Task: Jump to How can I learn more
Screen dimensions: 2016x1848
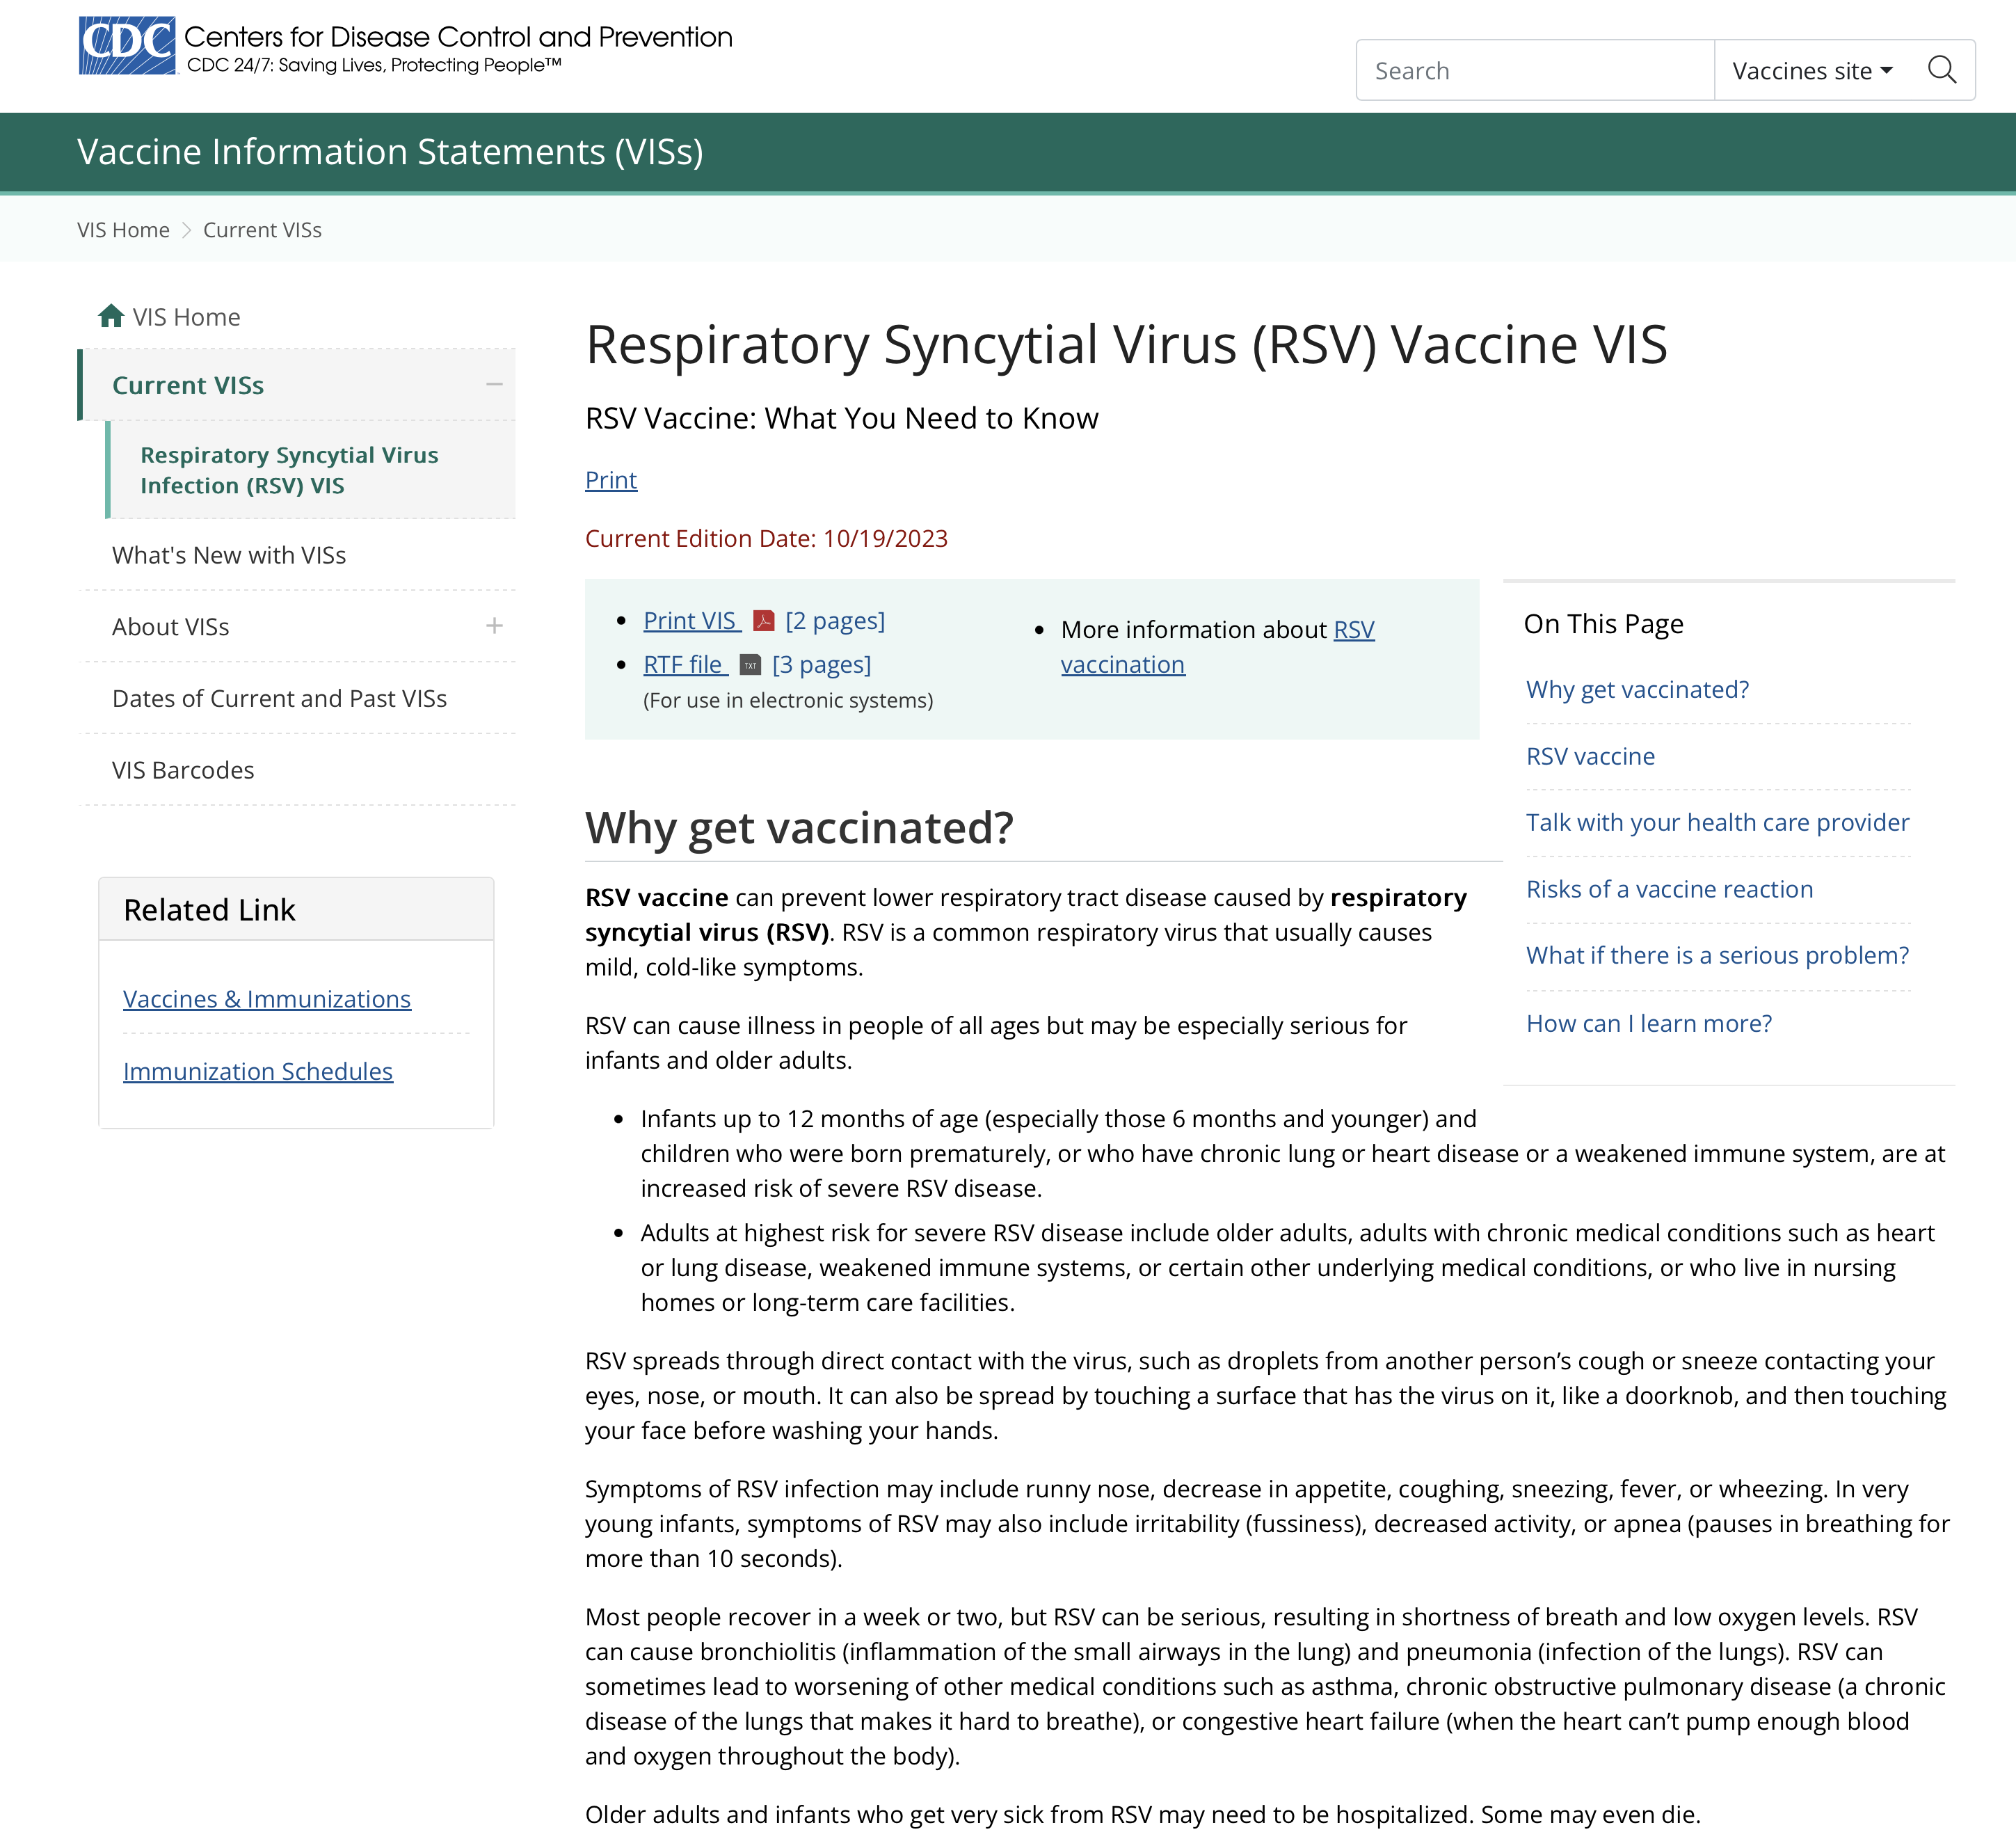Action: click(x=1648, y=1023)
